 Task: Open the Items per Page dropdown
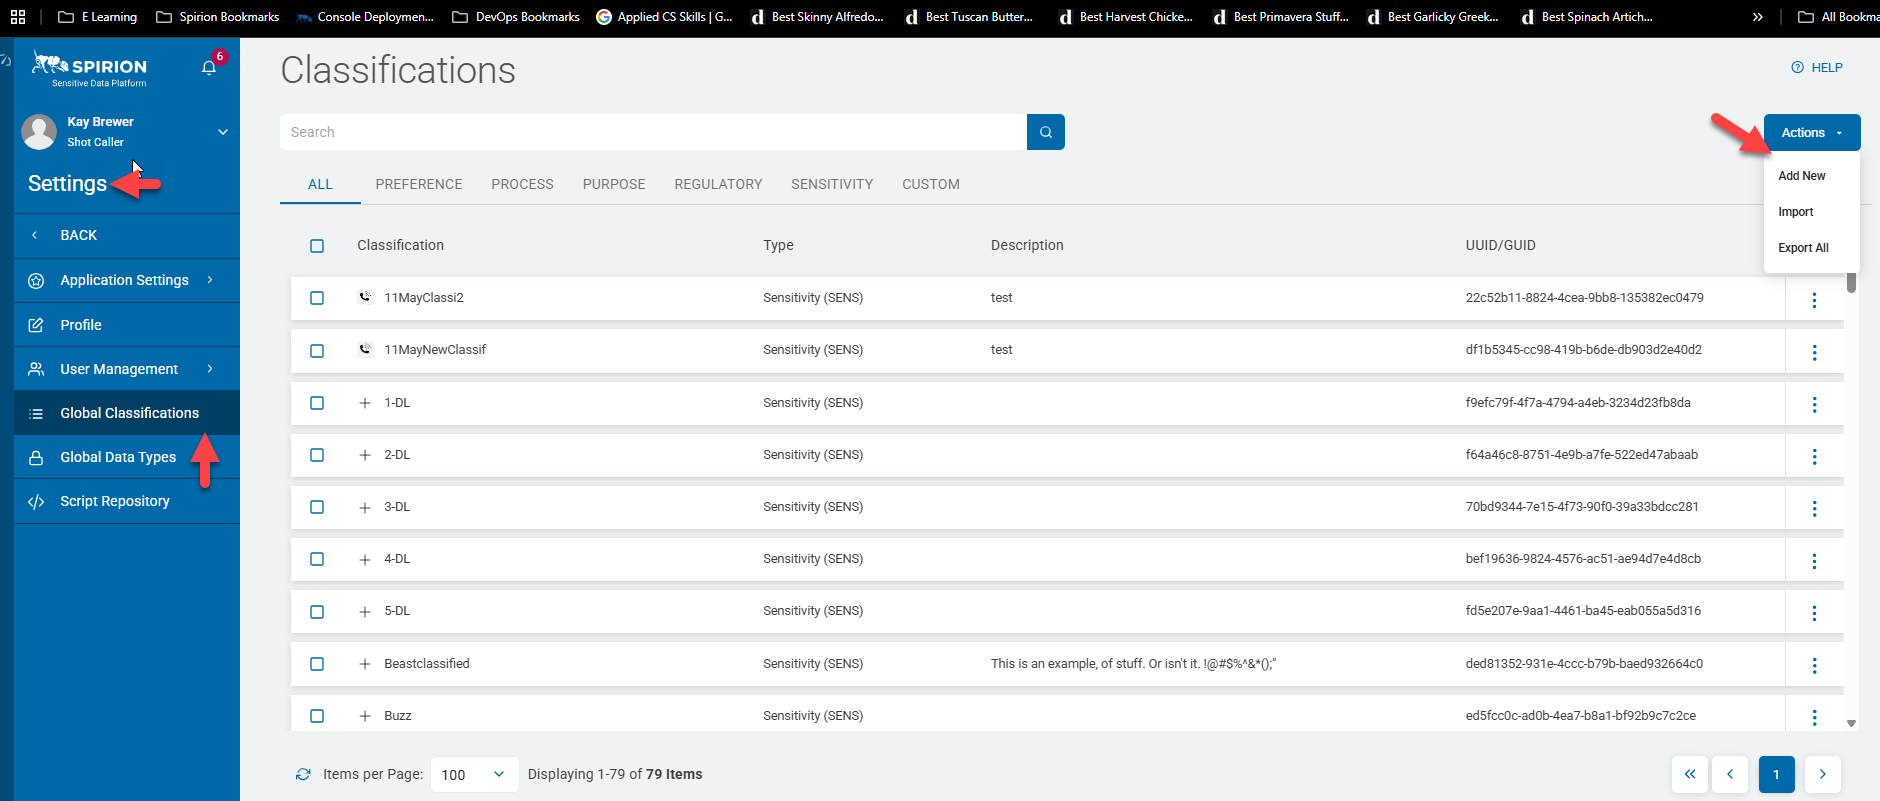coord(474,774)
